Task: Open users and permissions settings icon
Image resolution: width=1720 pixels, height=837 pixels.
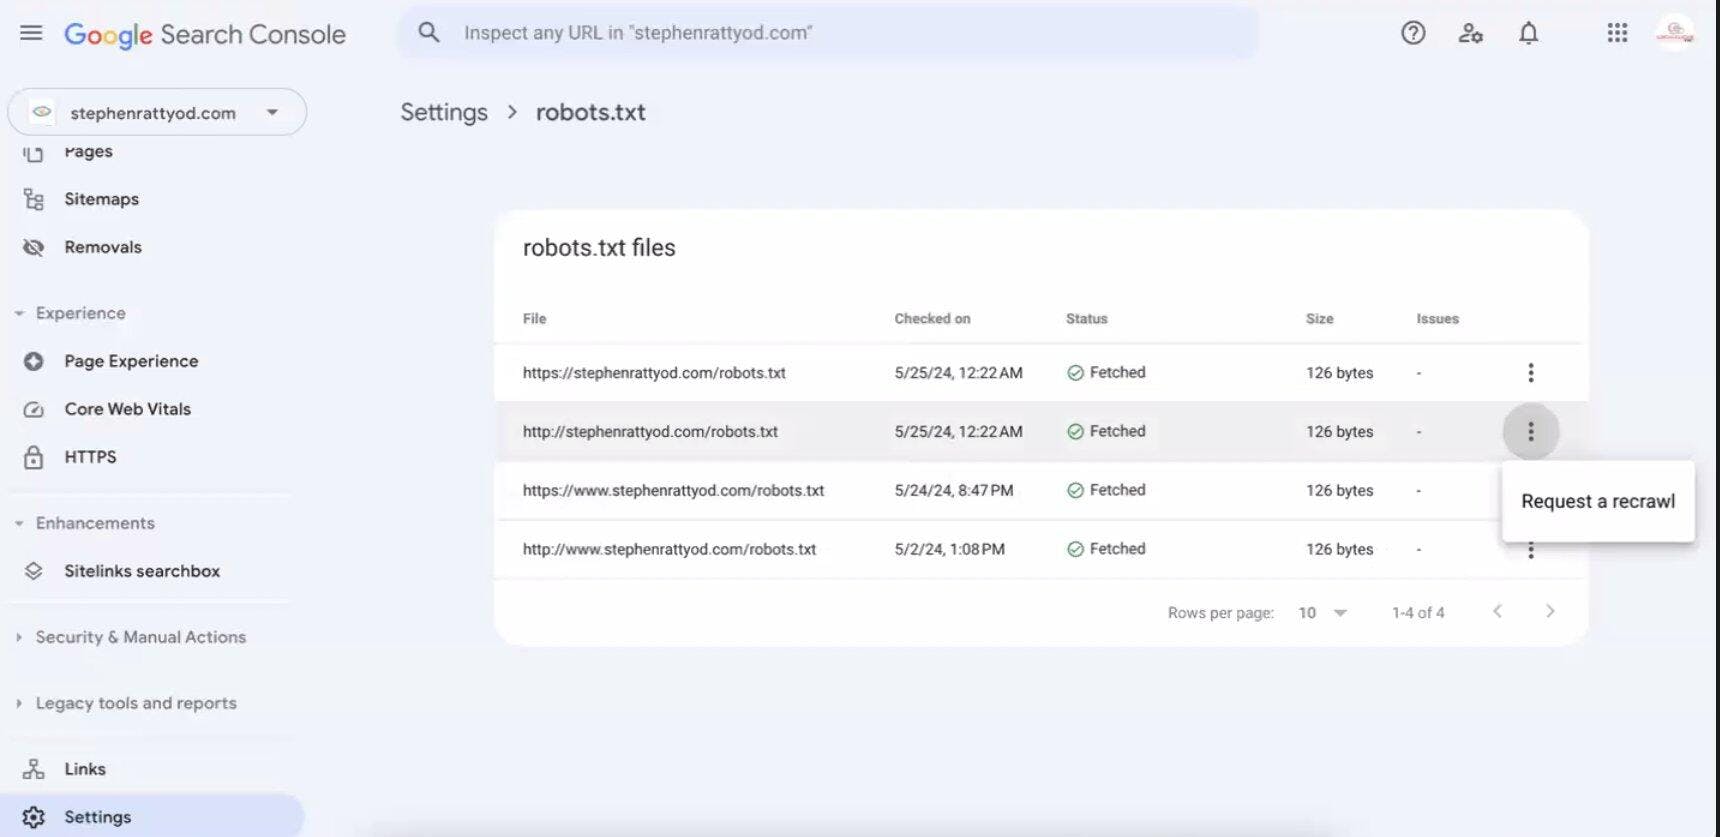Action: coord(1470,33)
